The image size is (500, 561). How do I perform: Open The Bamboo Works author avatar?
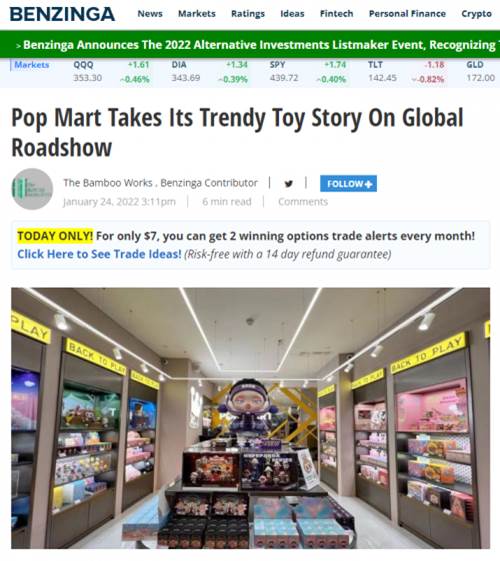point(32,189)
